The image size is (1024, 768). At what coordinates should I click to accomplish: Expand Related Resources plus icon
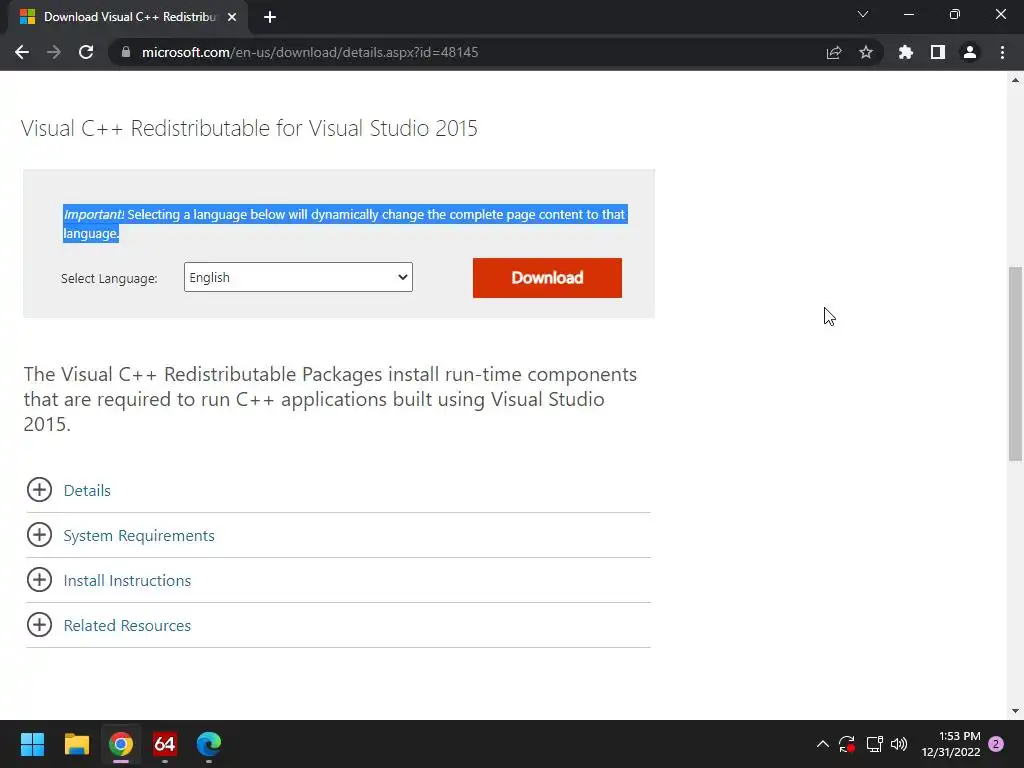tap(39, 625)
